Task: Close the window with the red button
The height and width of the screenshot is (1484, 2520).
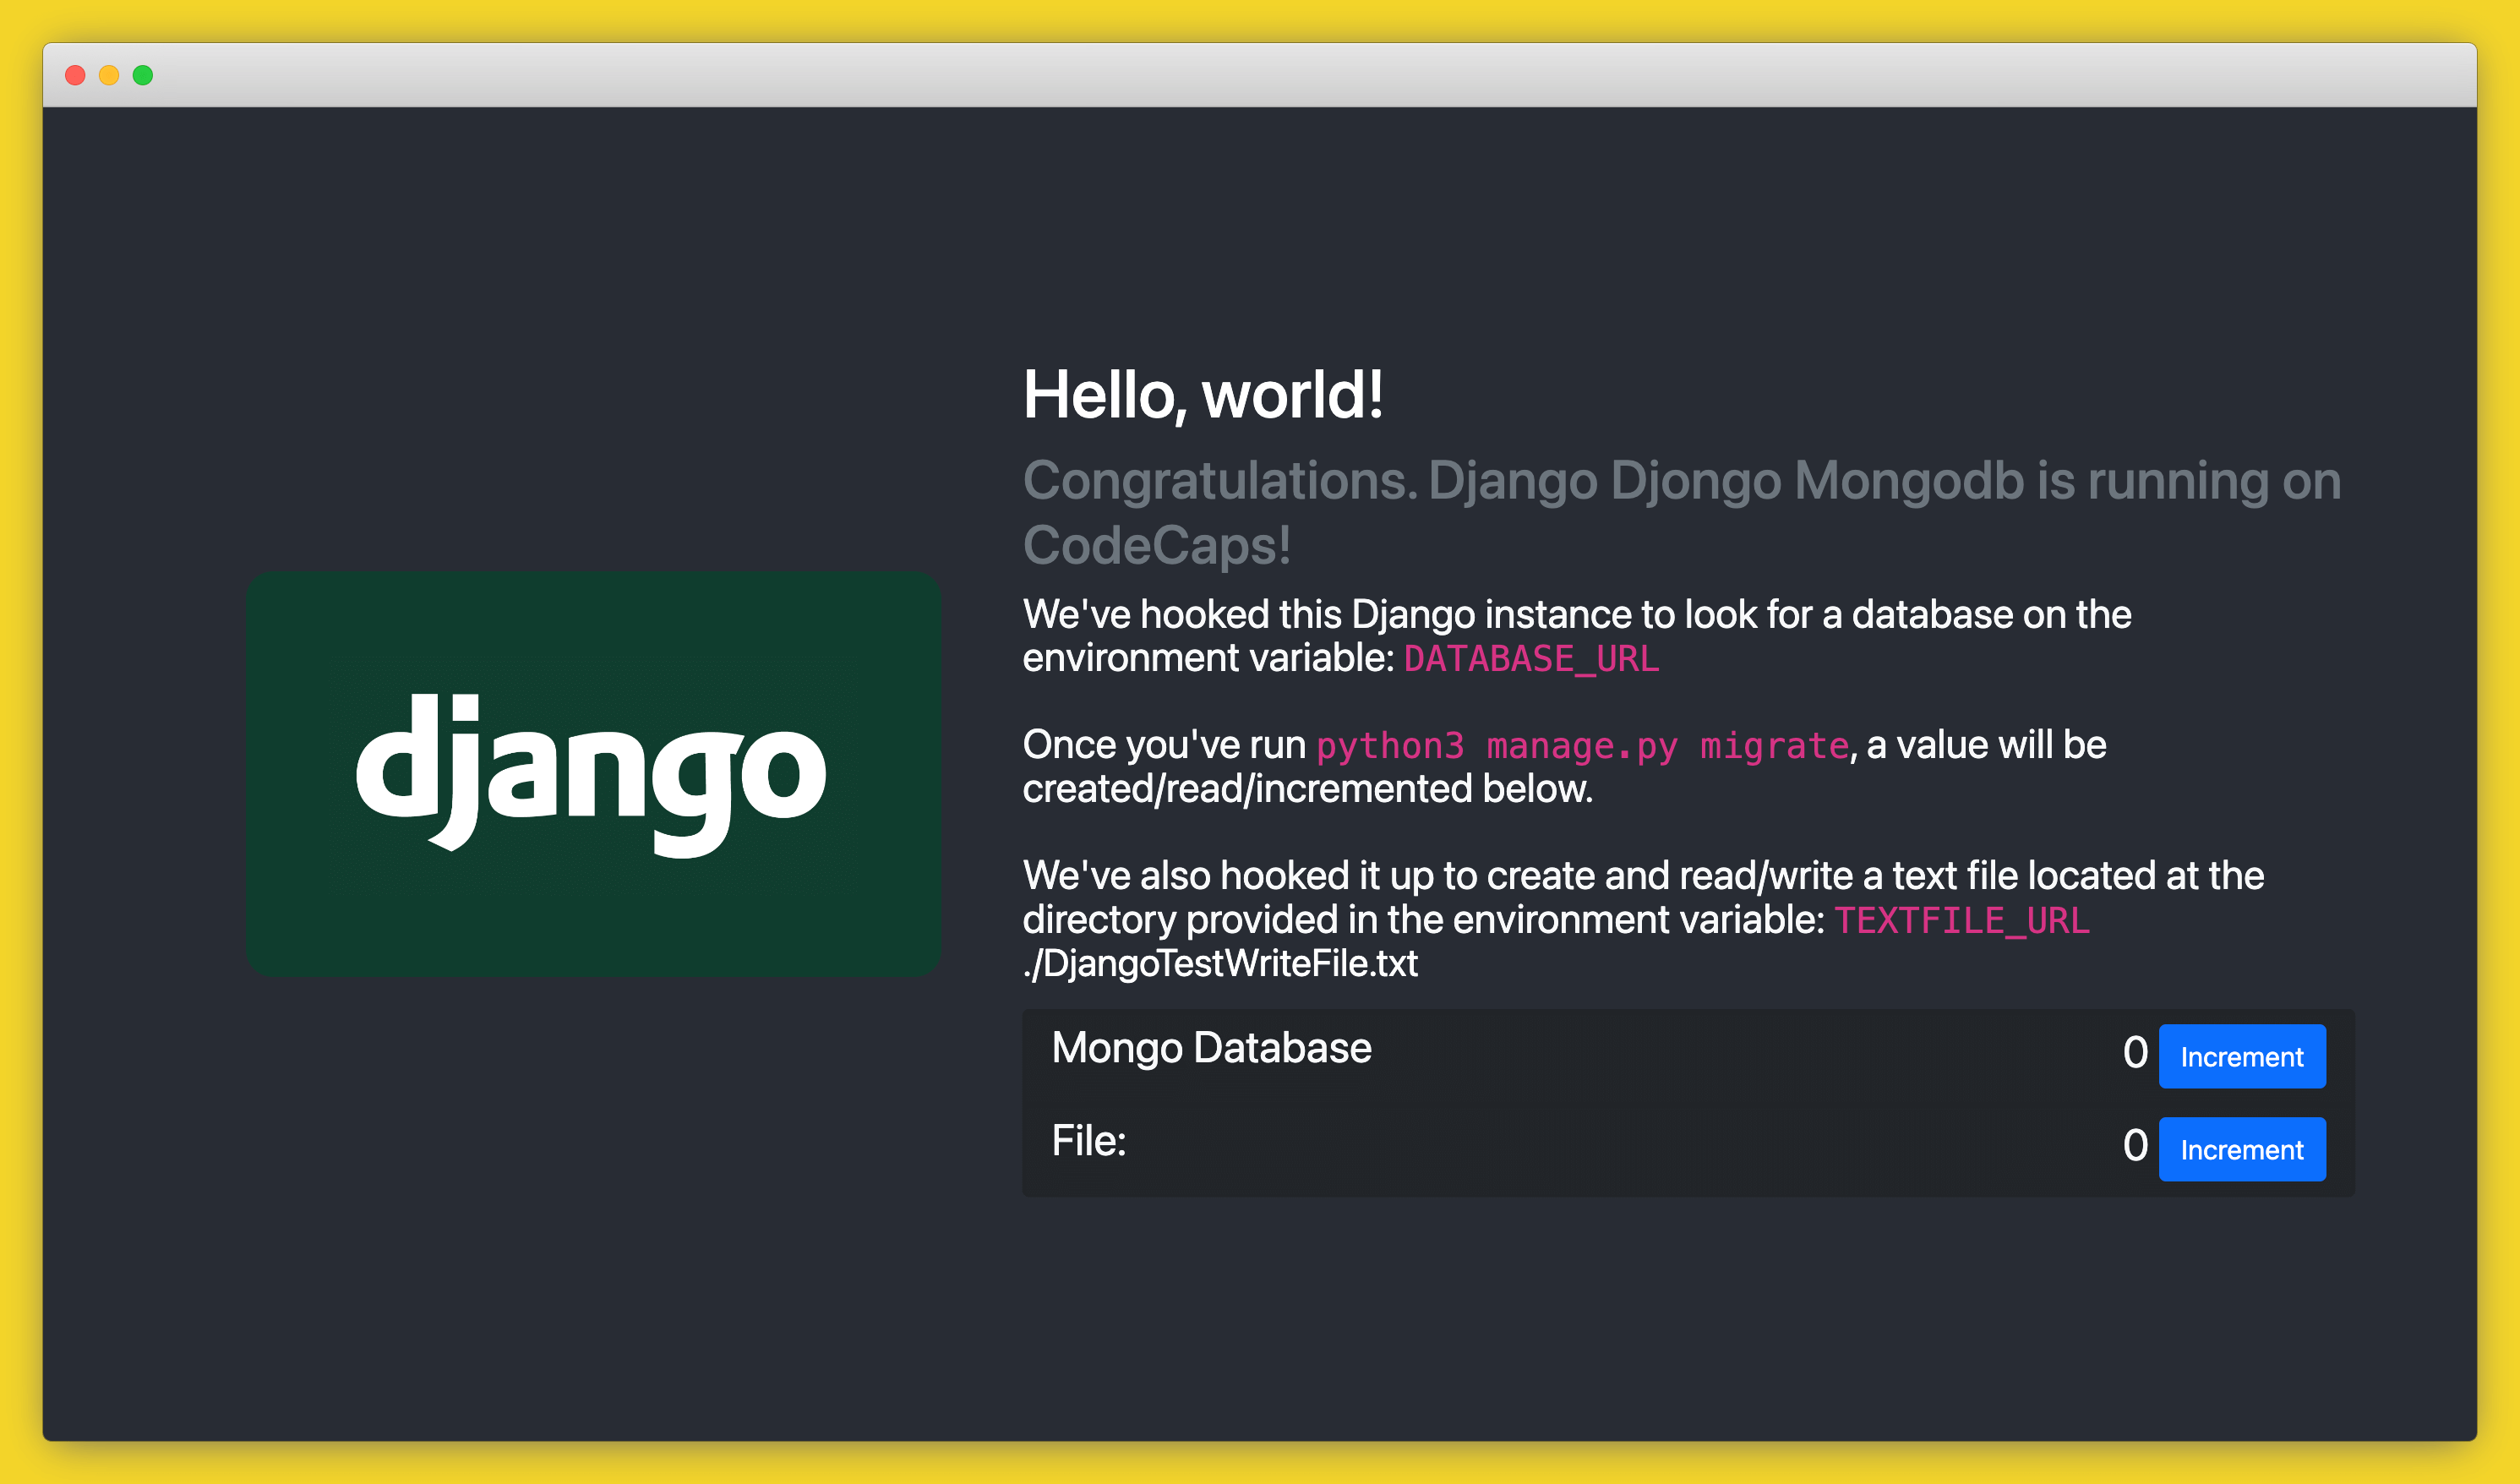Action: pos(74,74)
